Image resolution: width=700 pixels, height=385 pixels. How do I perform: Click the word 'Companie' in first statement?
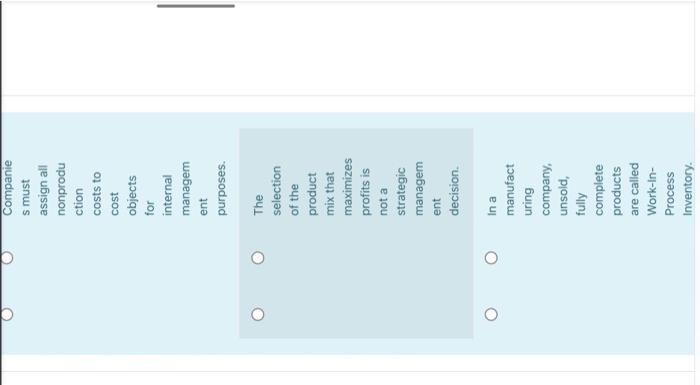click(7, 188)
